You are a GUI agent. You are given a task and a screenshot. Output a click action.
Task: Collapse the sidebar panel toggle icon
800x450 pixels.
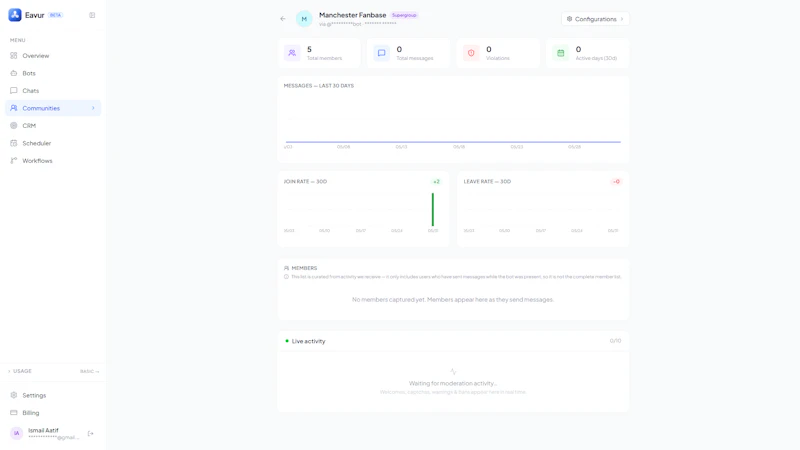tap(92, 15)
